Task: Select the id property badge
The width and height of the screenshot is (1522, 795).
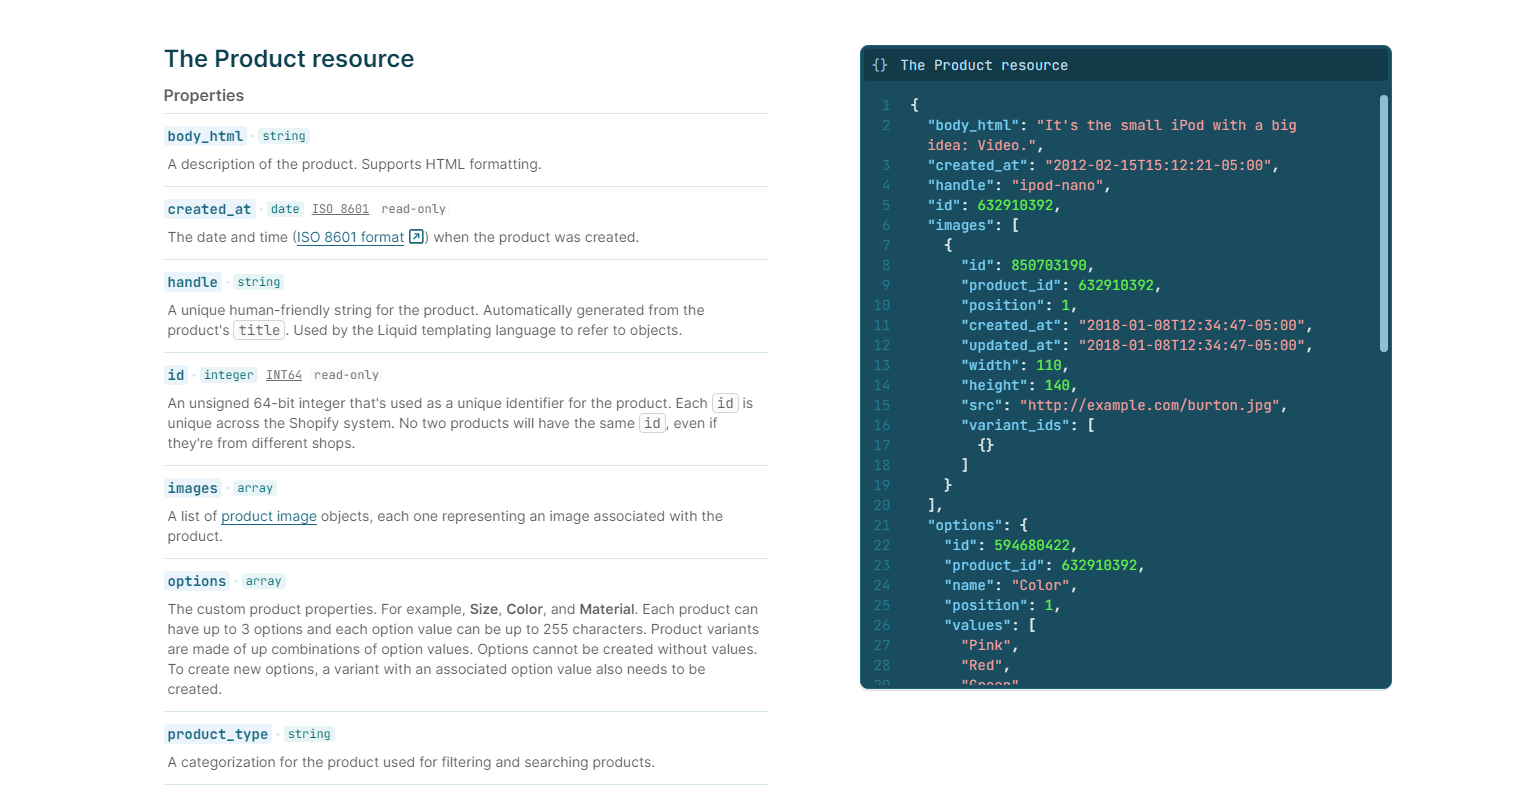Action: (x=176, y=375)
